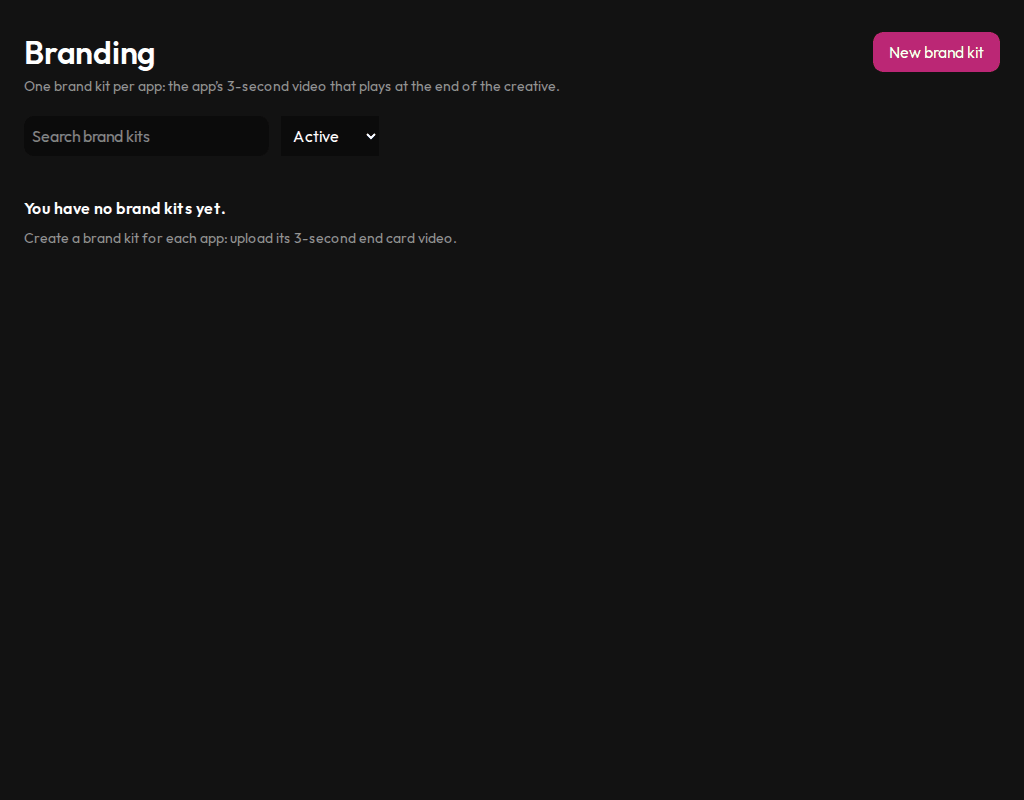
Task: Click the 'You have no brand kits yet.' message
Action: (x=125, y=208)
